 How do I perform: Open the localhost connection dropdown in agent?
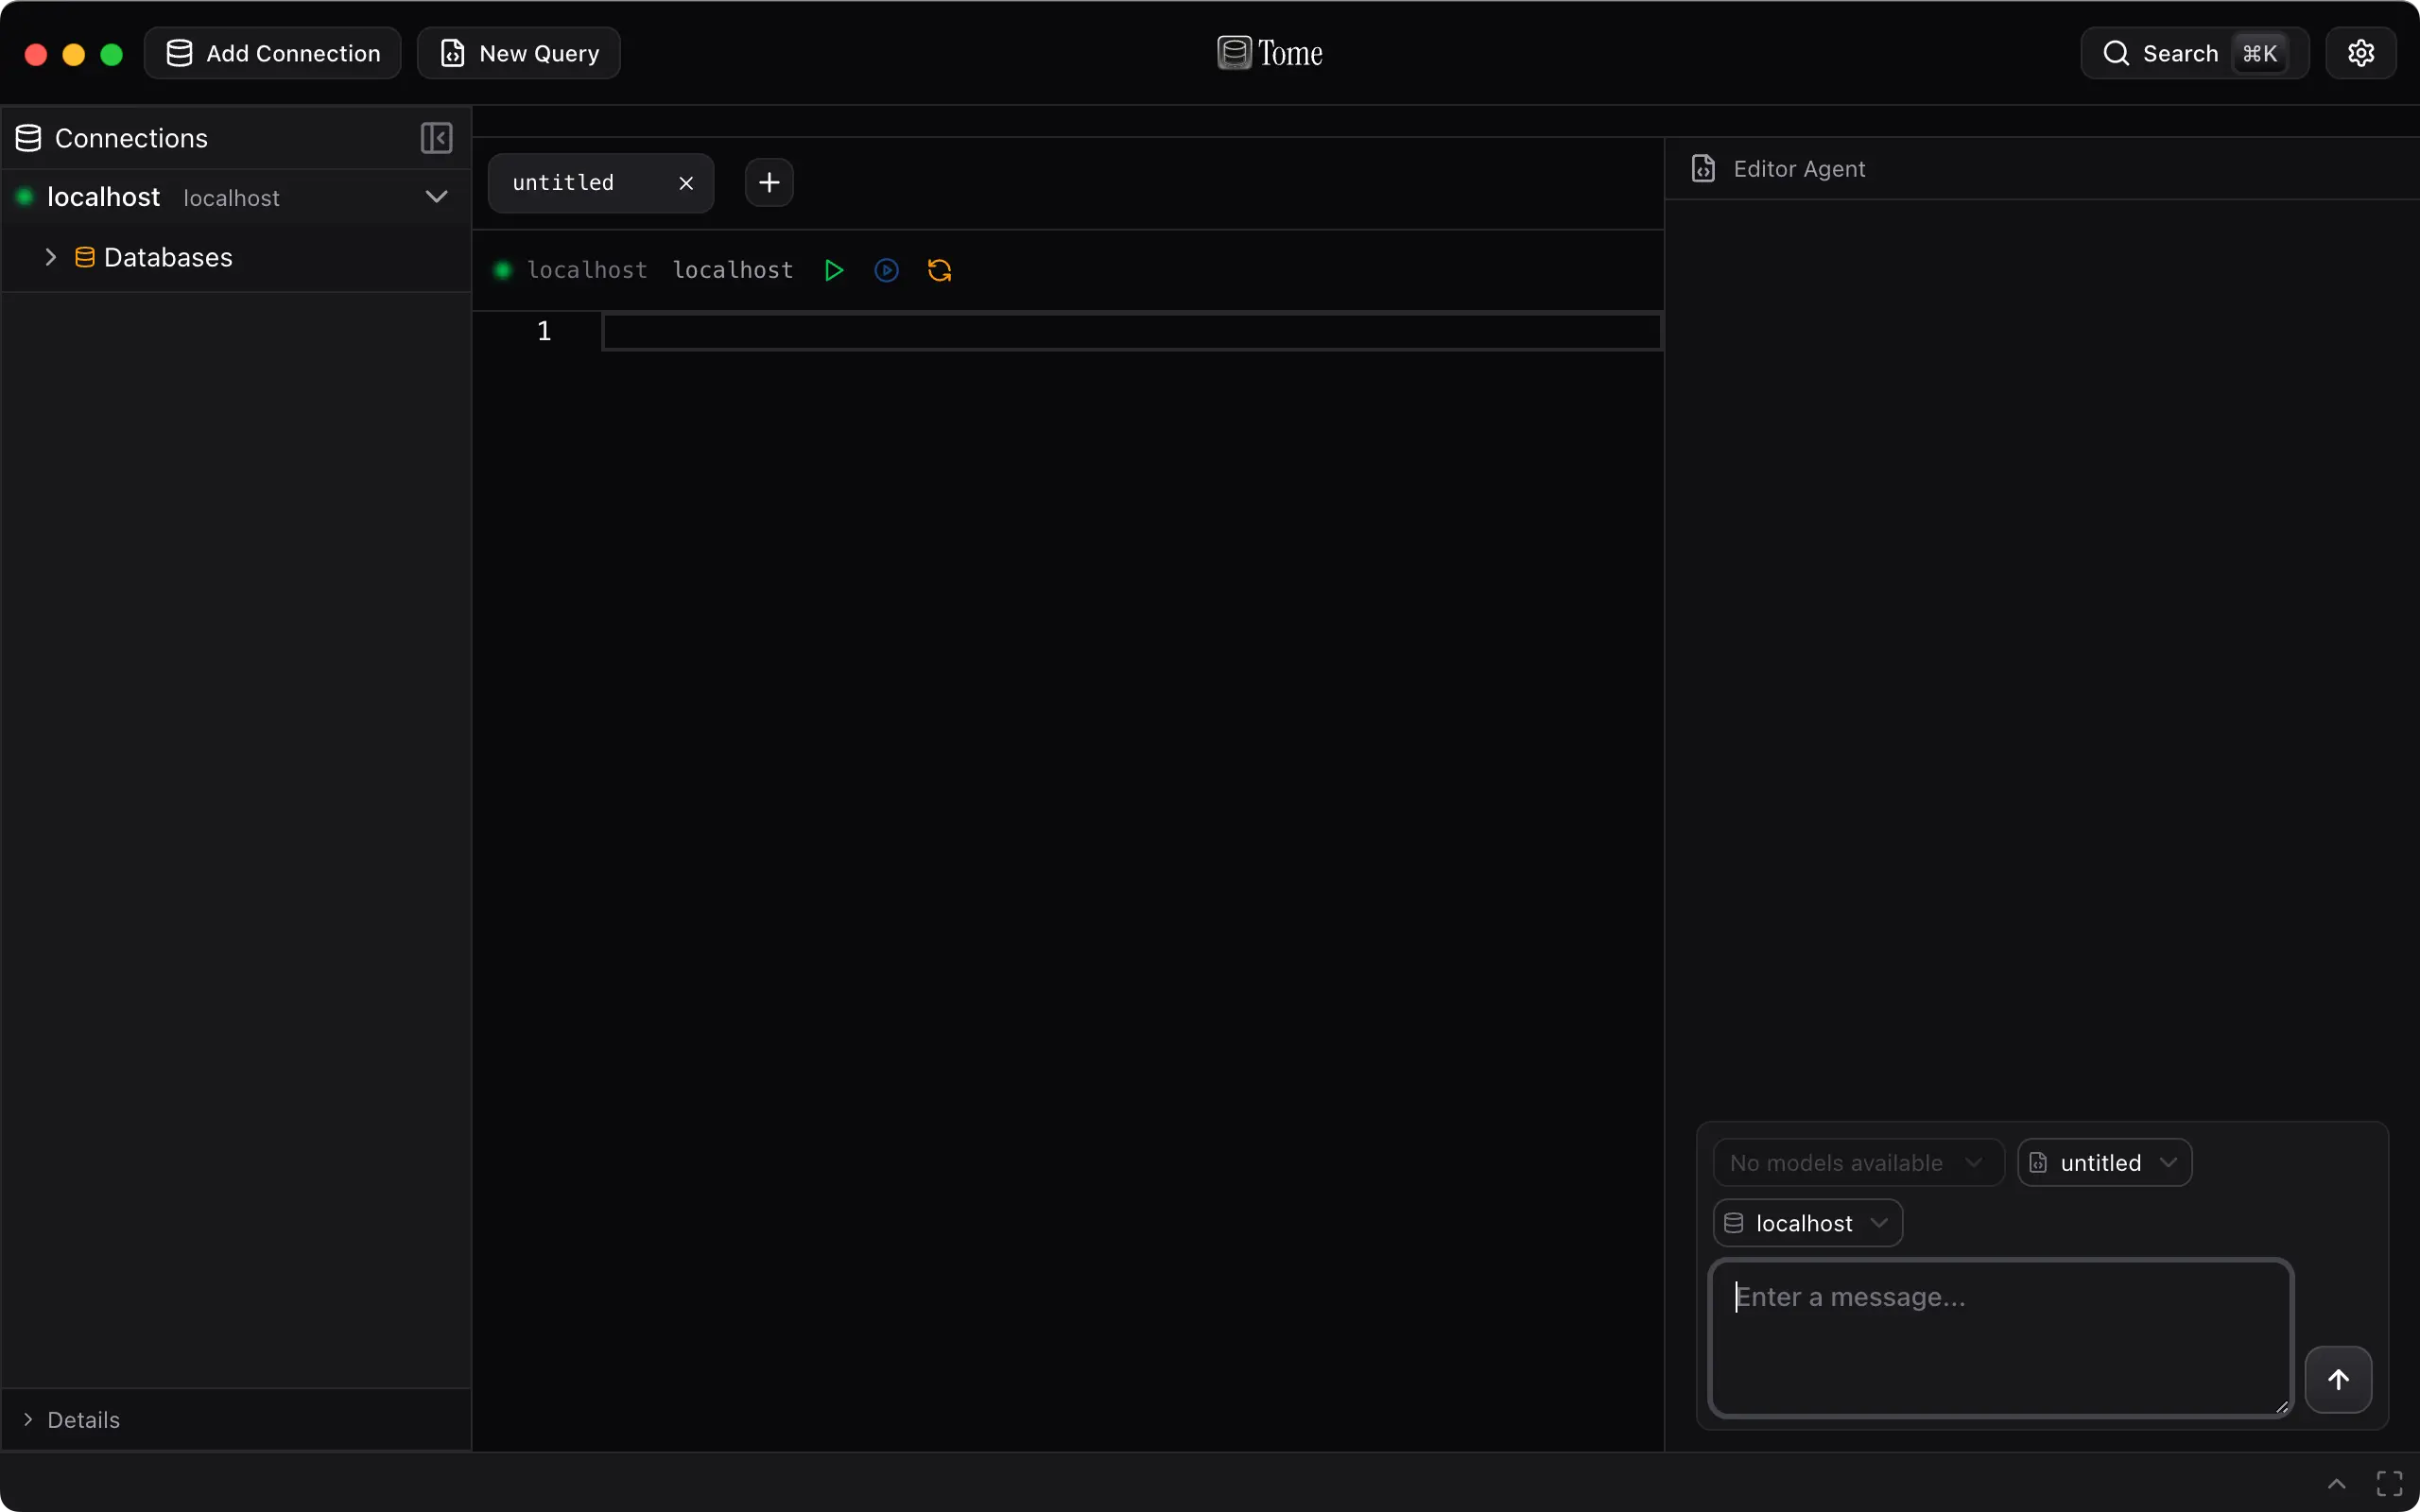pos(1806,1223)
